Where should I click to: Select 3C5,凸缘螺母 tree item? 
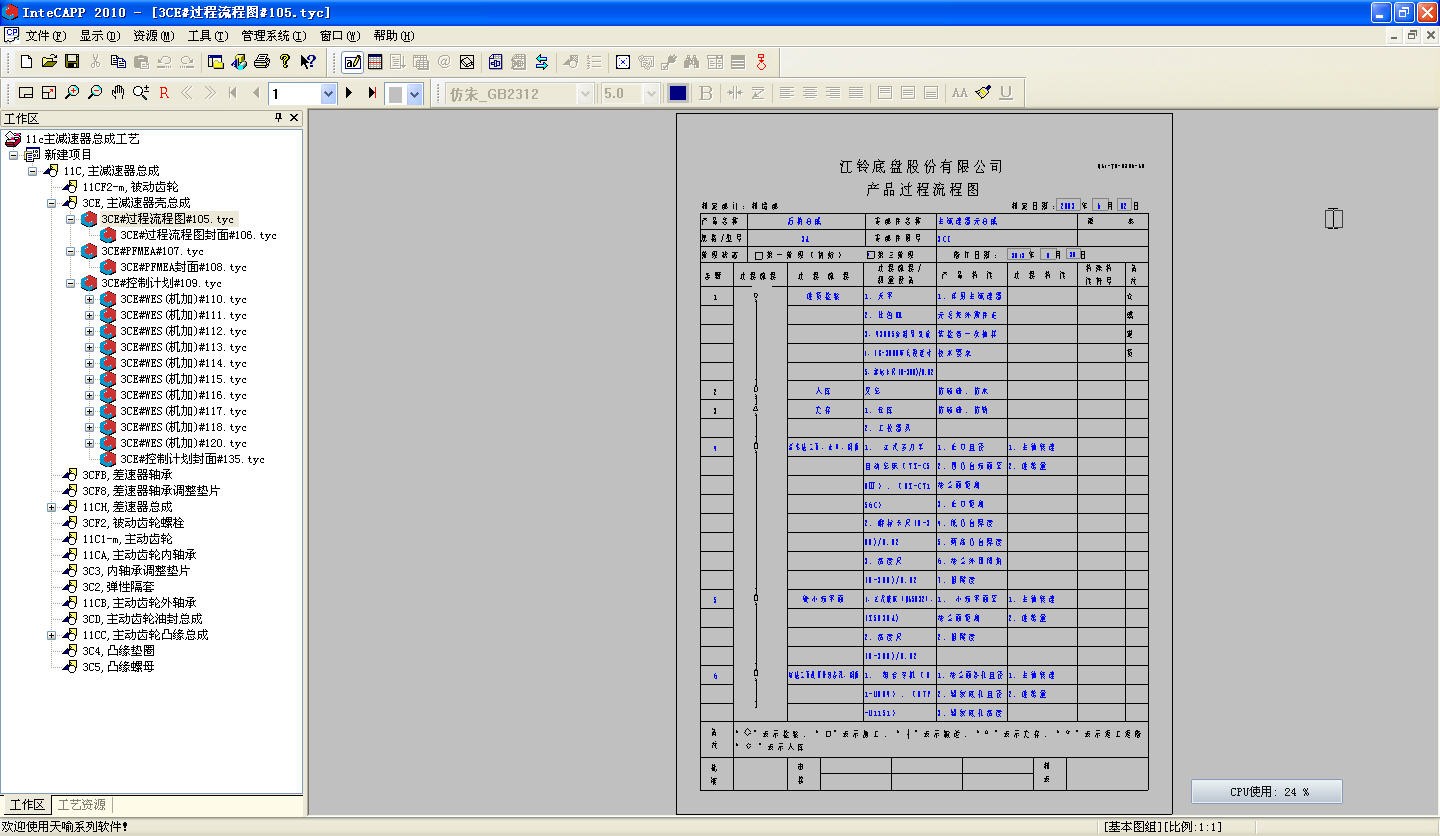click(x=118, y=667)
